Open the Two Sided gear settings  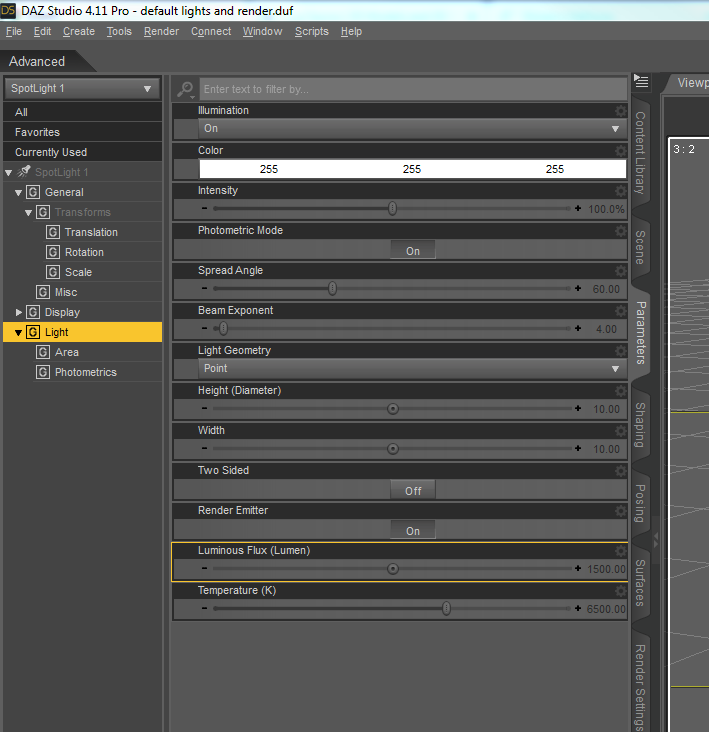pyautogui.click(x=620, y=471)
